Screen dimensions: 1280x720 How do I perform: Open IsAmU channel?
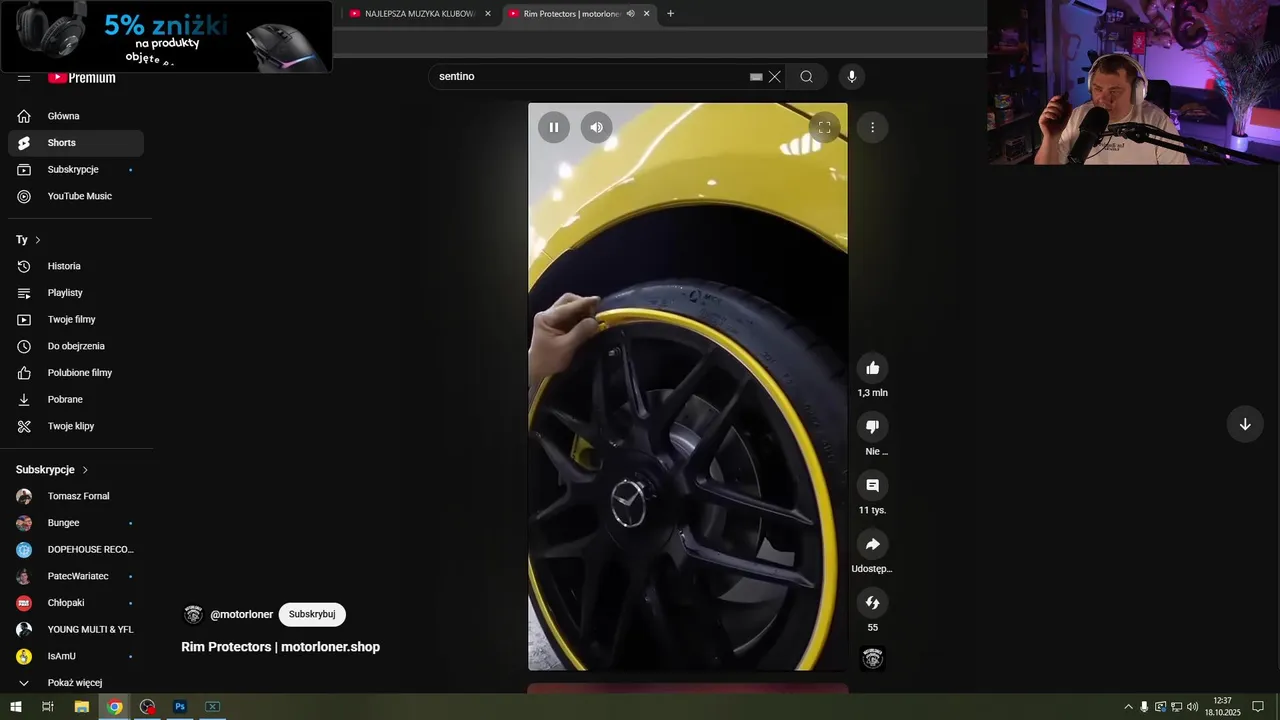pos(76,656)
